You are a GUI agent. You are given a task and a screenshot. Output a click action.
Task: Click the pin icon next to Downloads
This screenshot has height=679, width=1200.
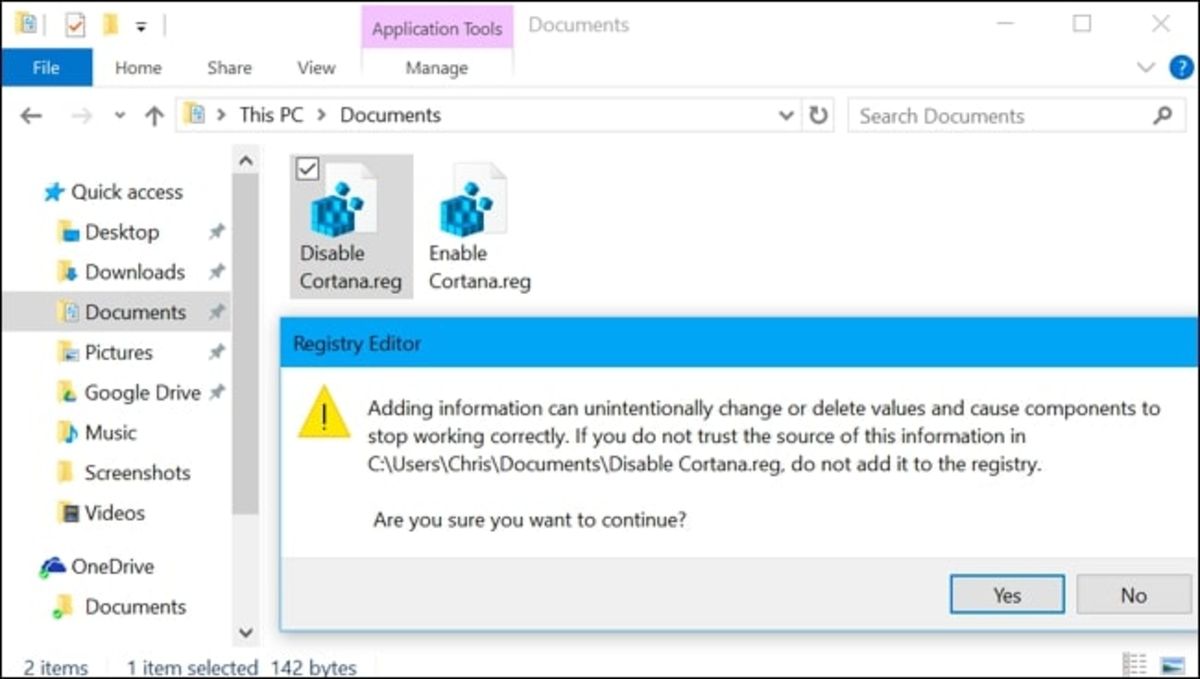pyautogui.click(x=215, y=272)
